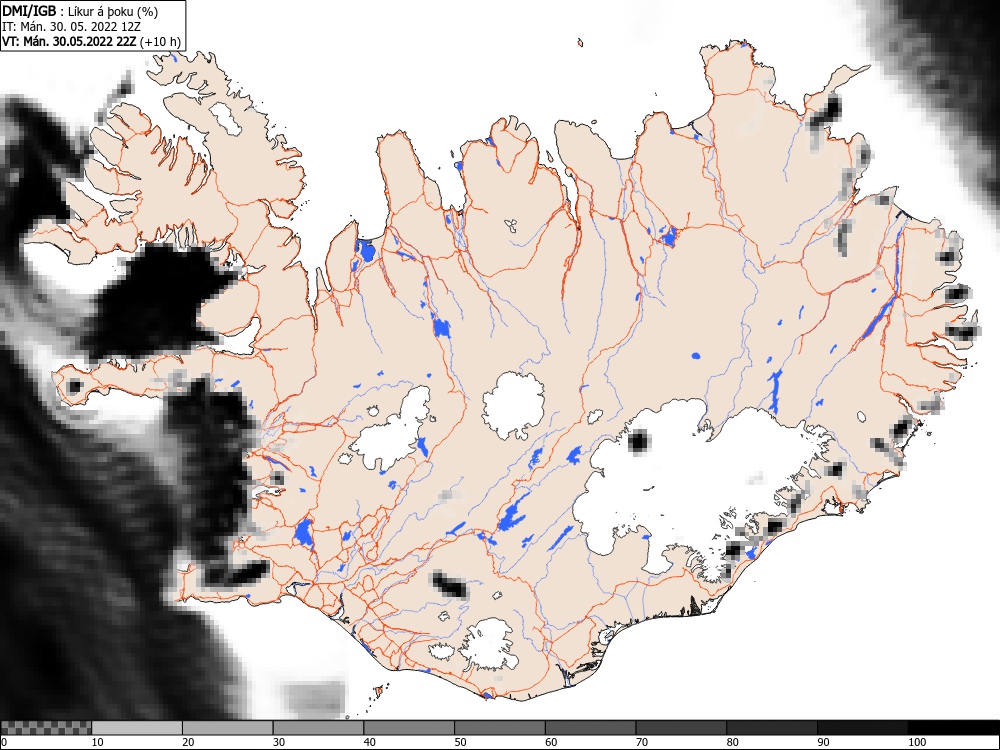
Task: Click the legend label '90'
Action: (823, 742)
